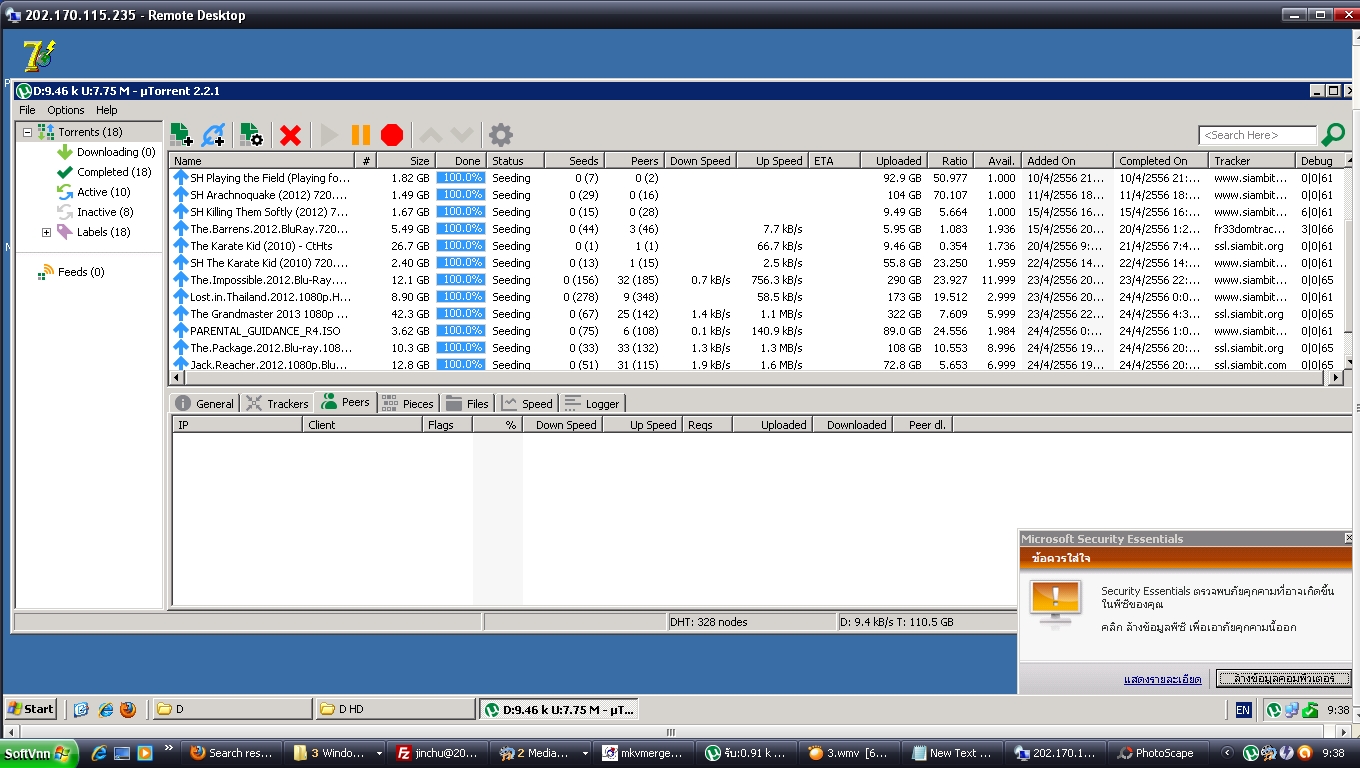Open the mkvmerge taskbar button

[x=643, y=753]
